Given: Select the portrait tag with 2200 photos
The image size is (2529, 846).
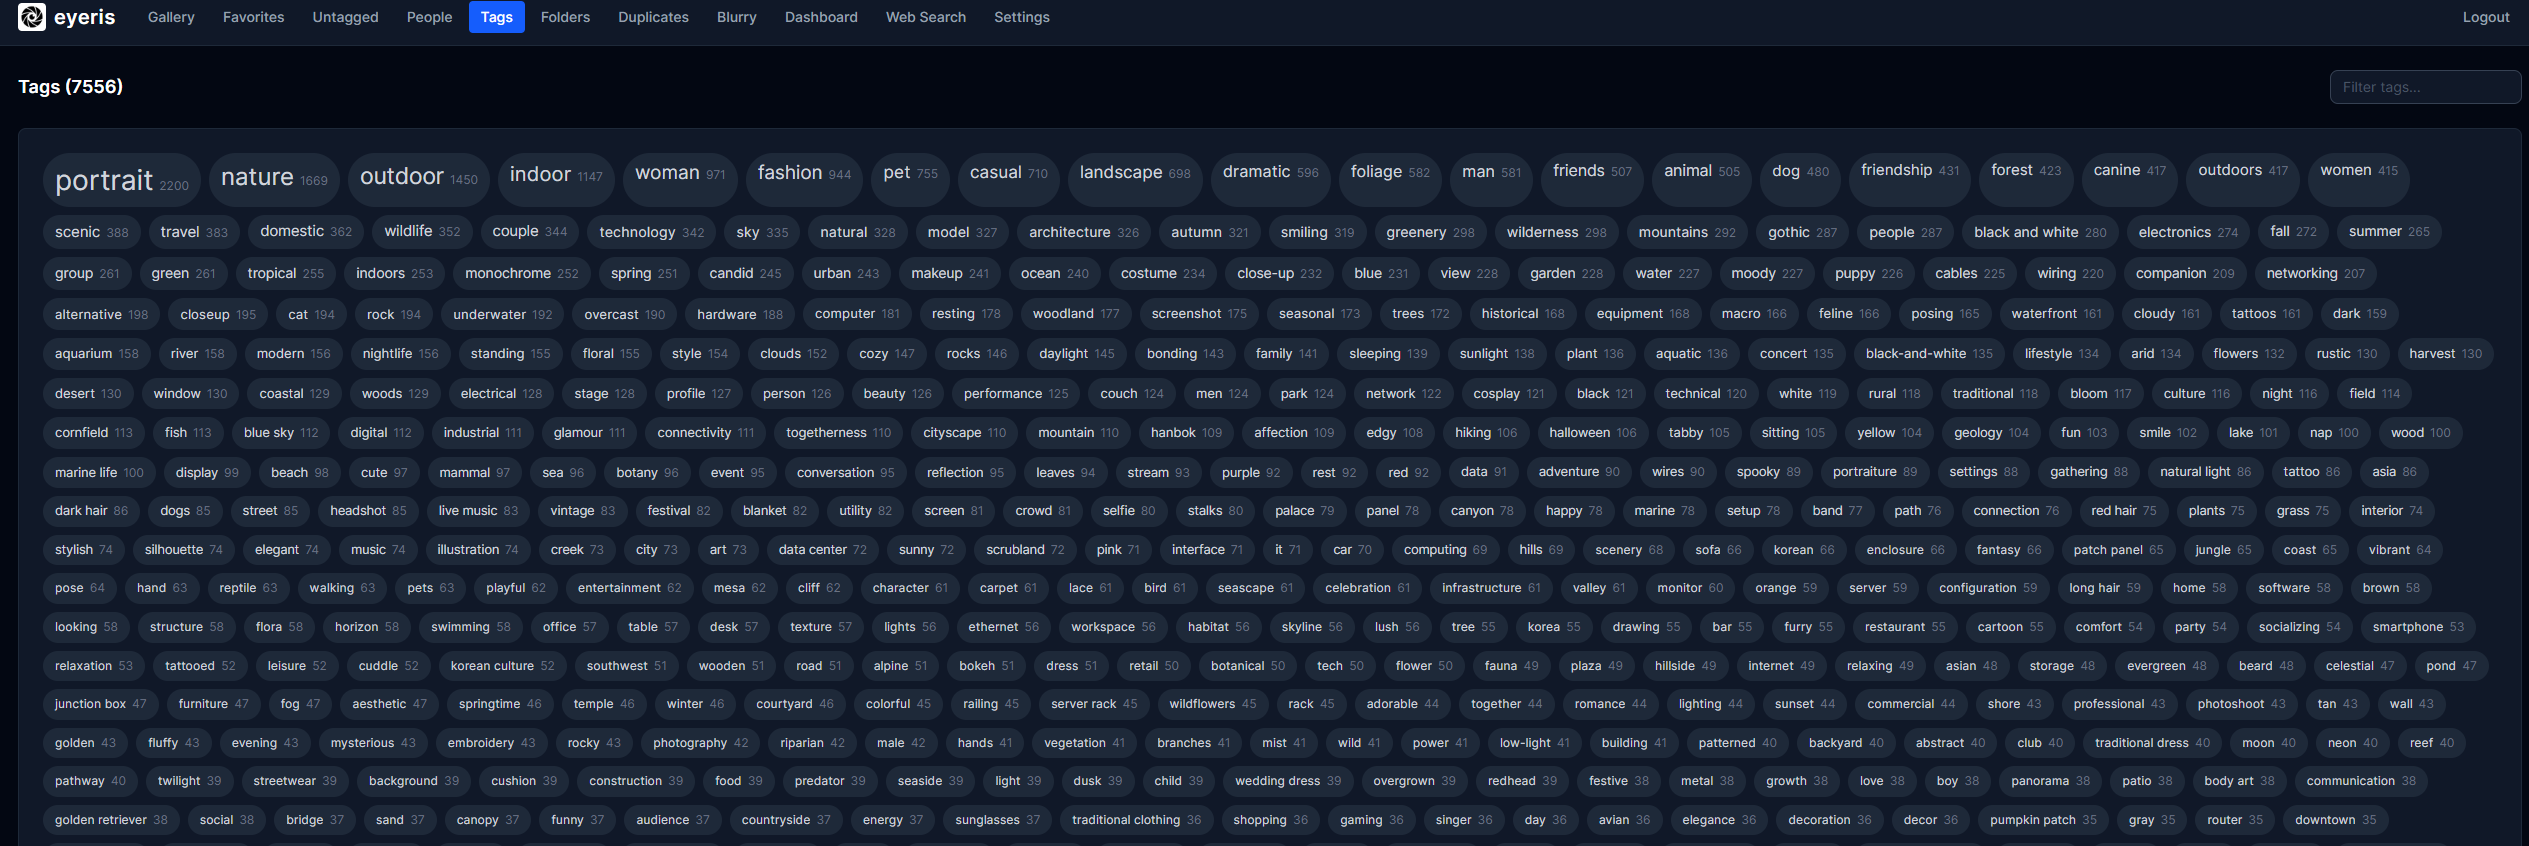Looking at the screenshot, I should [x=122, y=181].
